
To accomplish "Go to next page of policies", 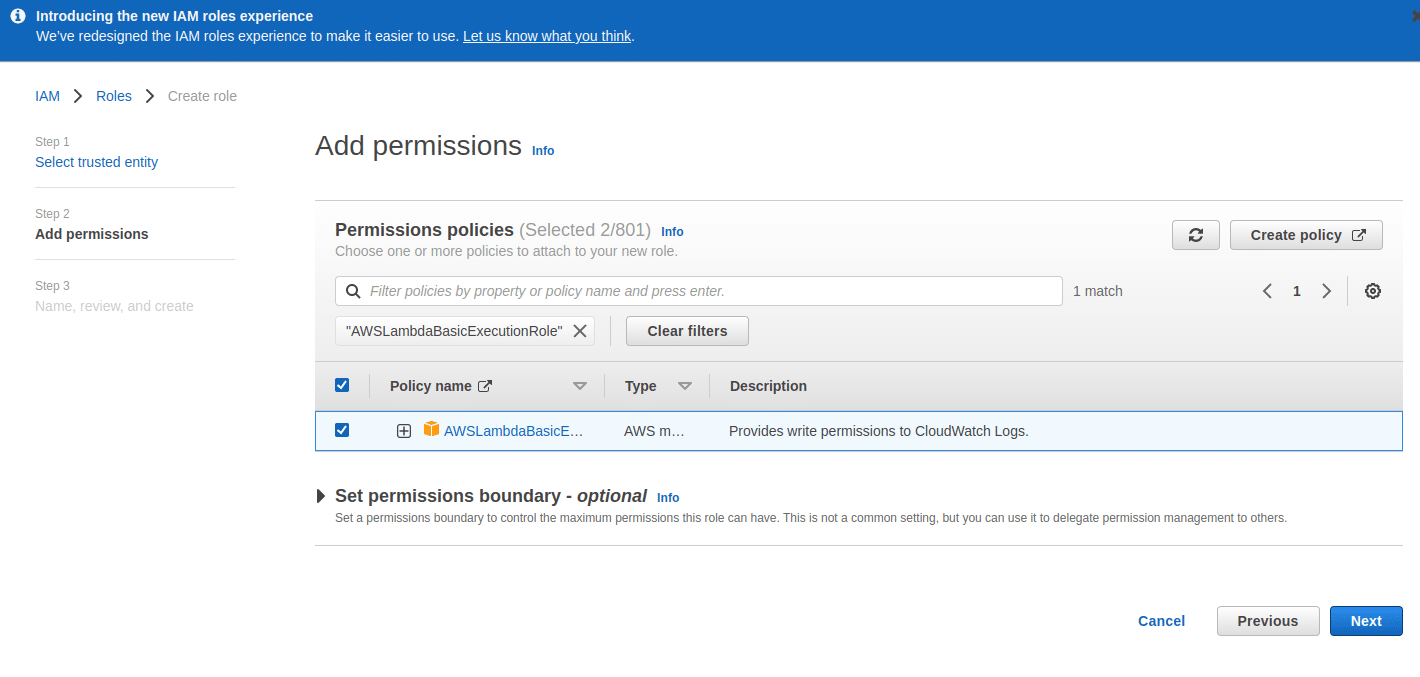I will click(1326, 291).
